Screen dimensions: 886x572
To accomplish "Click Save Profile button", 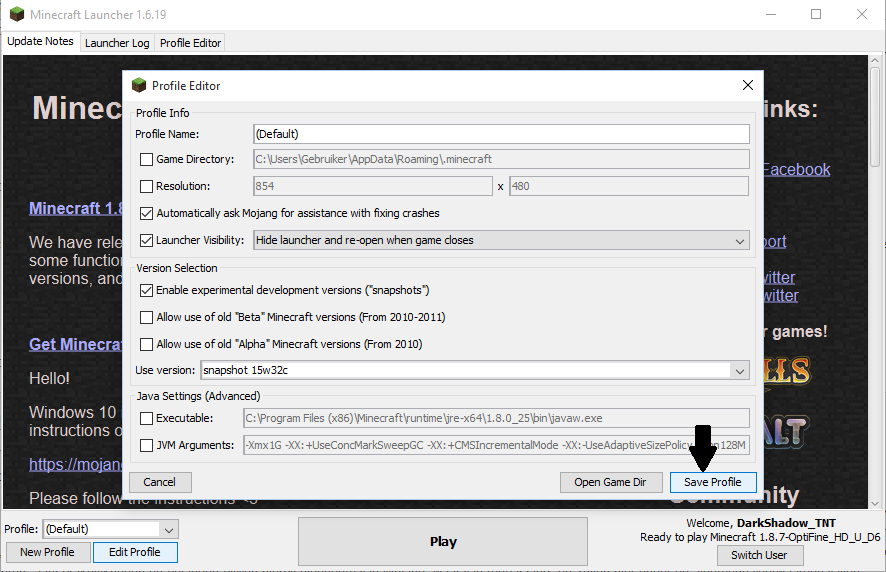I will point(713,482).
